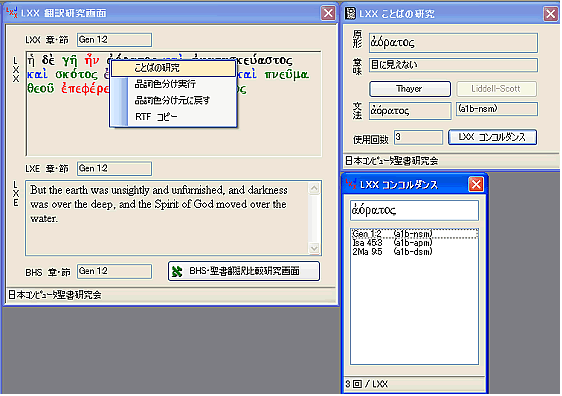Click the 使用回数 field showing 3
This screenshot has width=562, height=396.
[418, 137]
